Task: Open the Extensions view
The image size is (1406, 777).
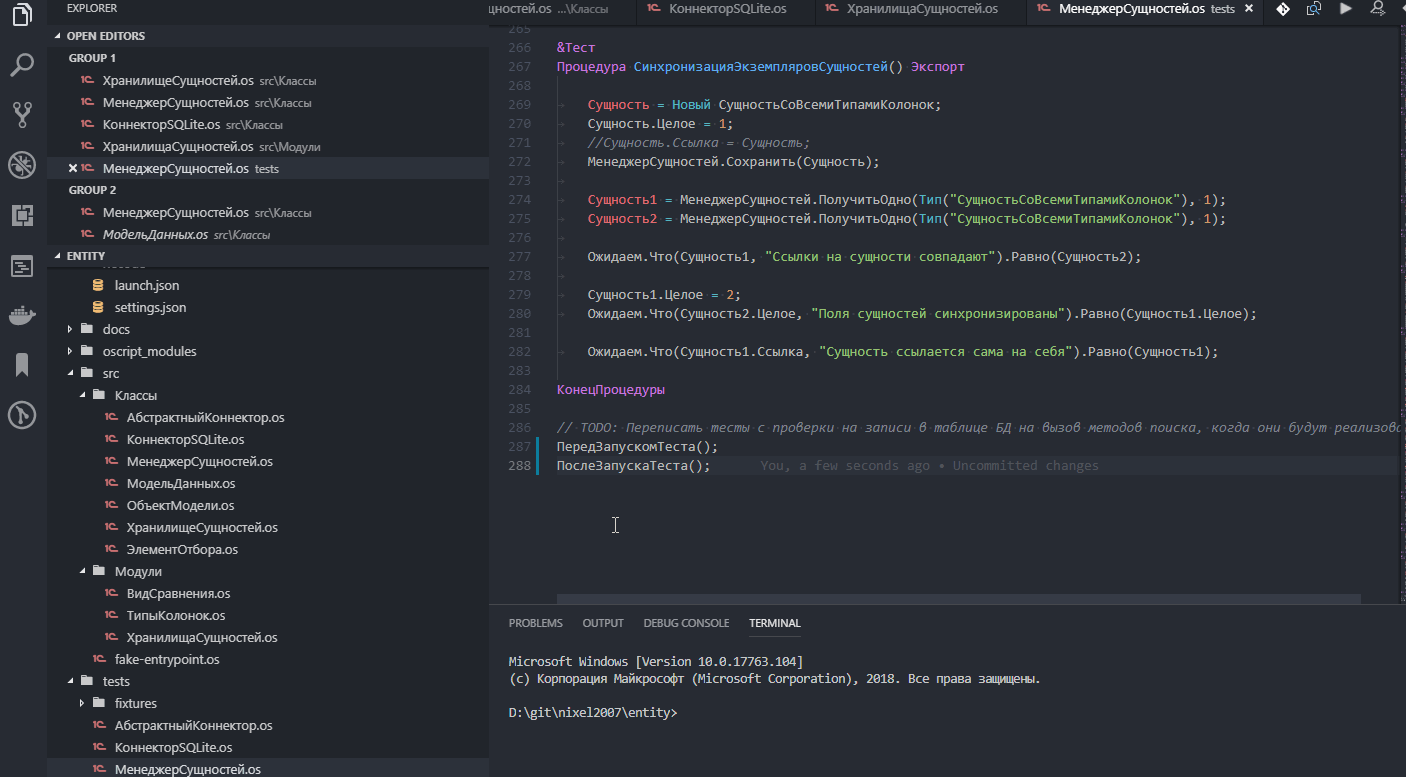Action: pos(21,214)
